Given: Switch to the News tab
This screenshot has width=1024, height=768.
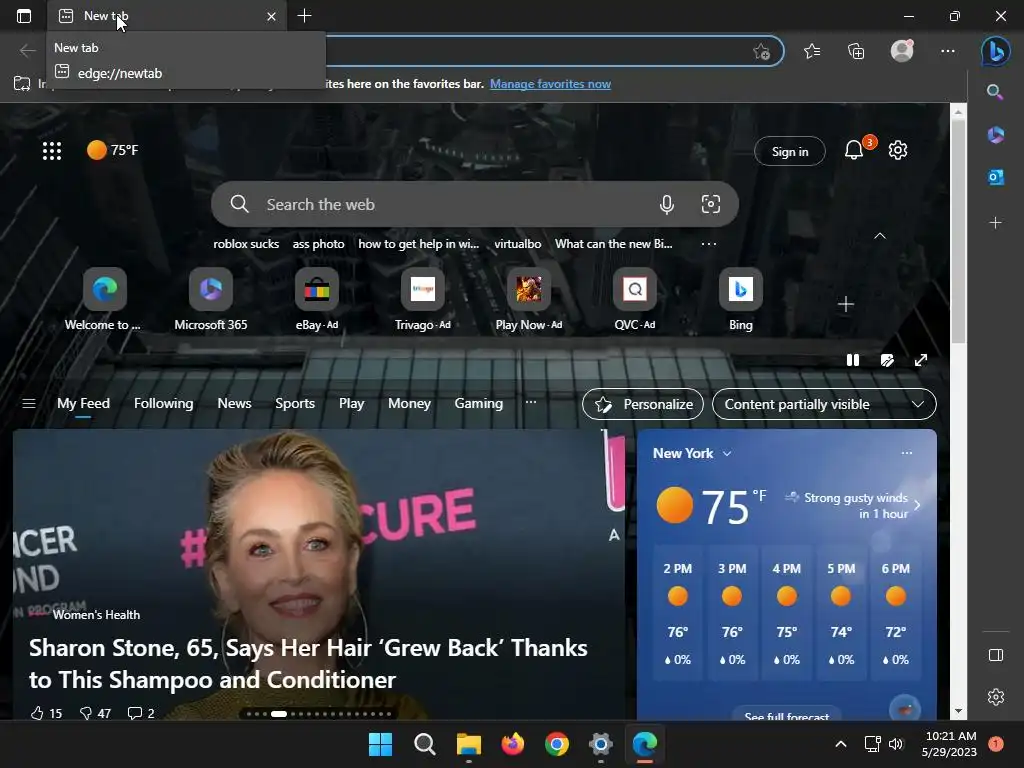Looking at the screenshot, I should pyautogui.click(x=234, y=404).
